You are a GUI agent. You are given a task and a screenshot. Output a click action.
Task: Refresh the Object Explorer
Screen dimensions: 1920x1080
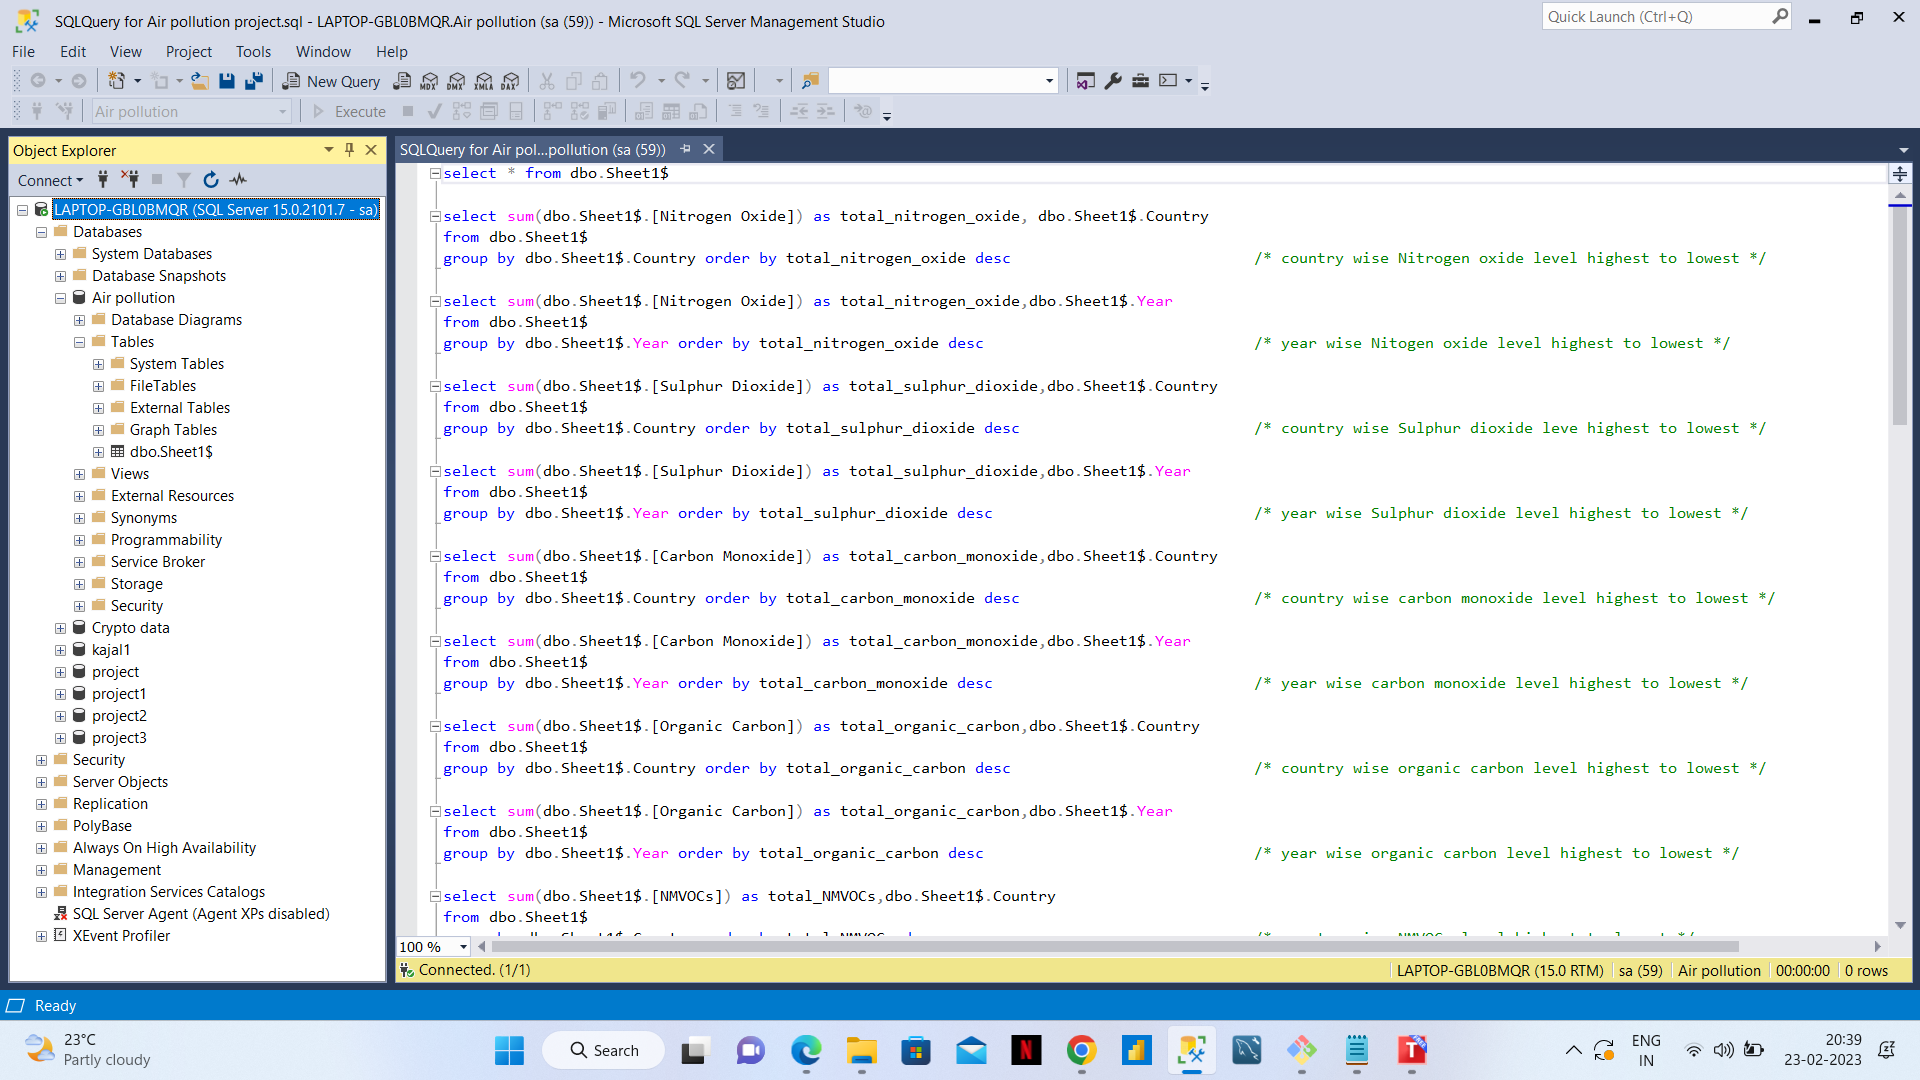coord(211,180)
